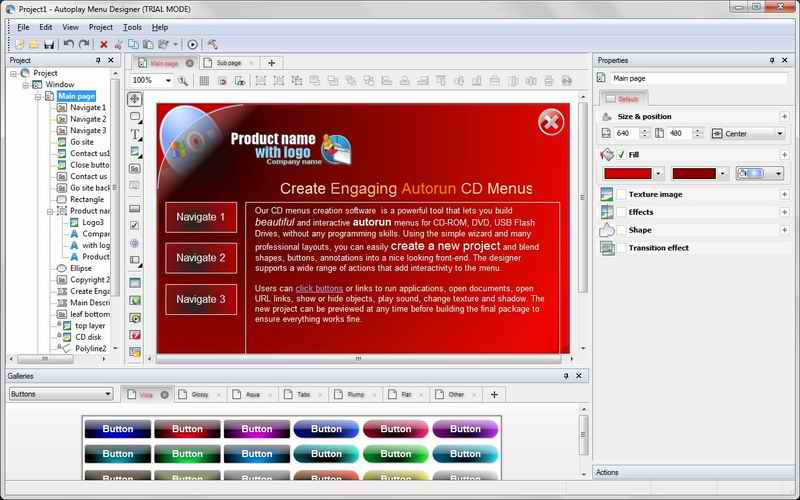Open the Center alignment dropdown
The height and width of the screenshot is (500, 800).
(x=779, y=134)
